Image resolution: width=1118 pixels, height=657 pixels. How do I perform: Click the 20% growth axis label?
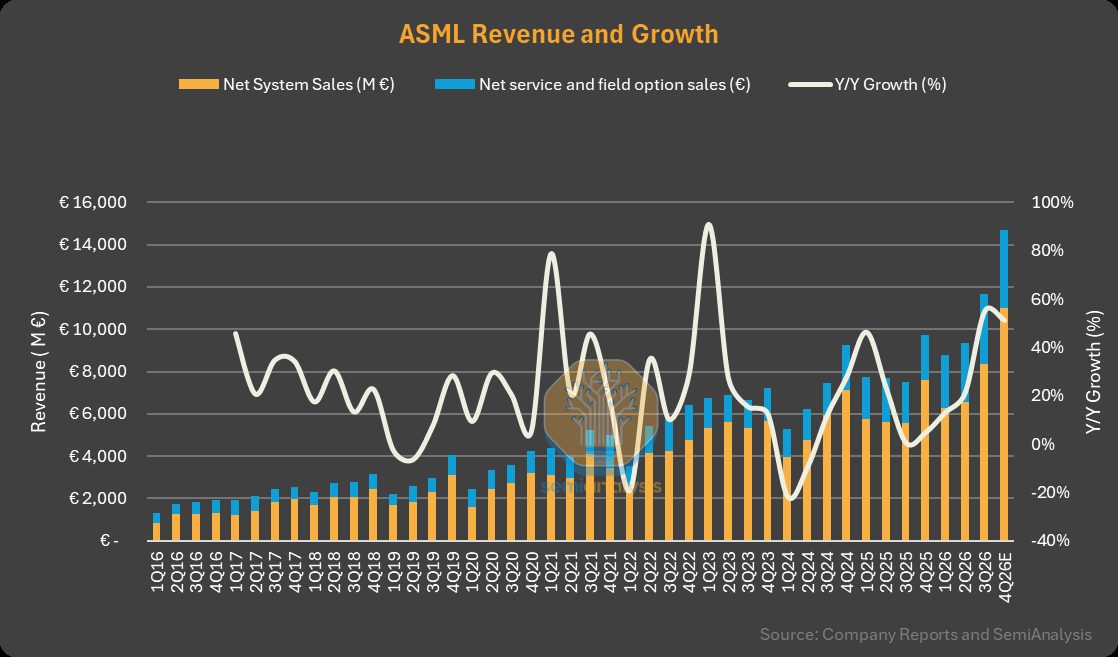point(1048,396)
